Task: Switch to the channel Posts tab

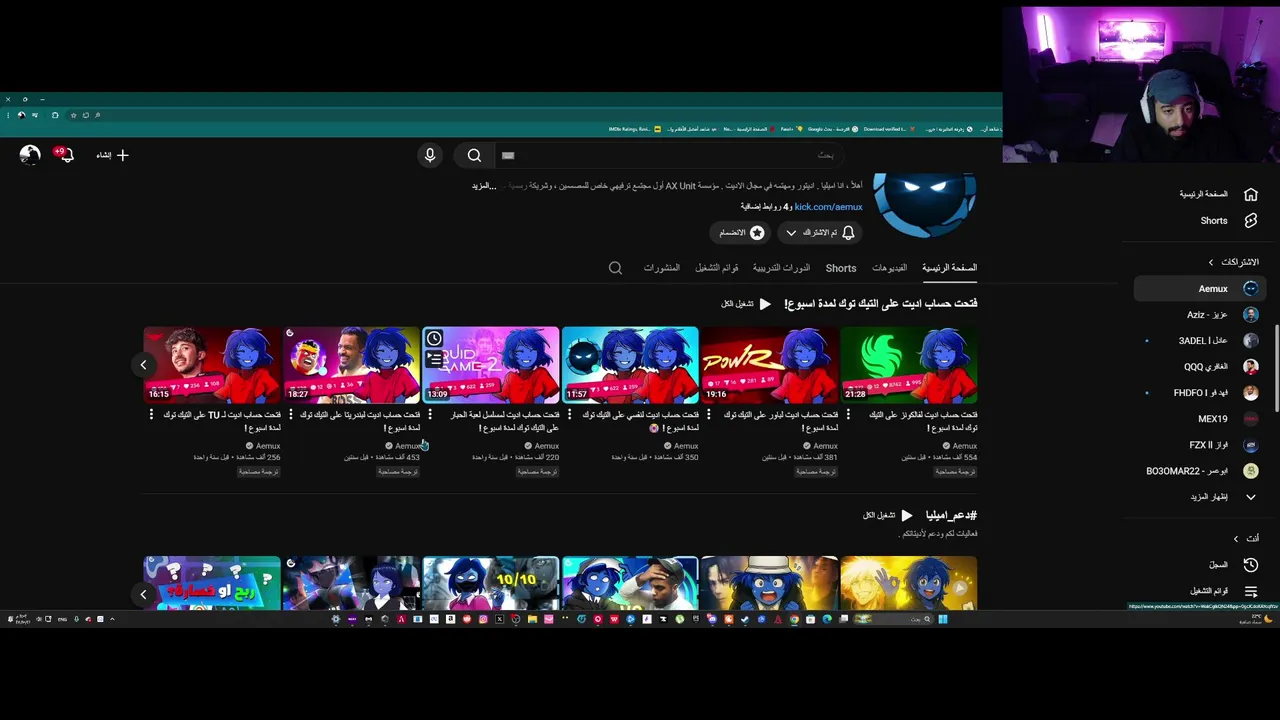Action: (x=662, y=268)
